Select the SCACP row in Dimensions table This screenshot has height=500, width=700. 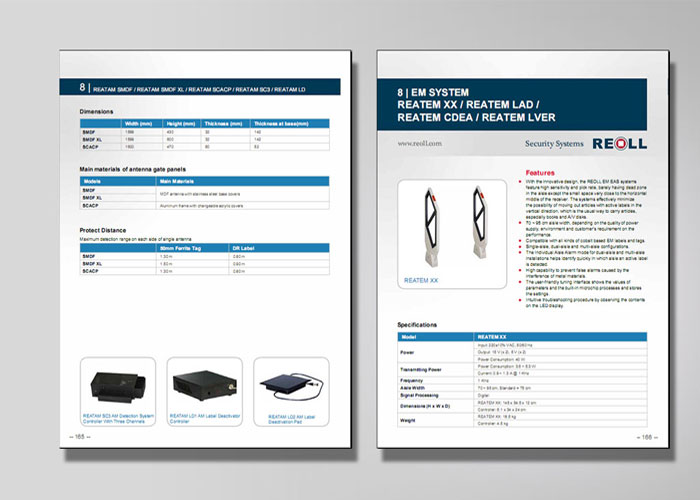point(204,147)
